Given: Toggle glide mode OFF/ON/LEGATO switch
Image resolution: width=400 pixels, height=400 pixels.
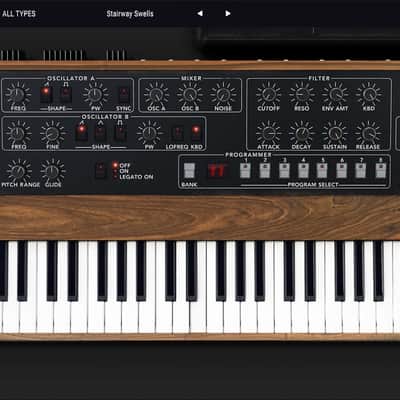Looking at the screenshot, I should pos(101,170).
